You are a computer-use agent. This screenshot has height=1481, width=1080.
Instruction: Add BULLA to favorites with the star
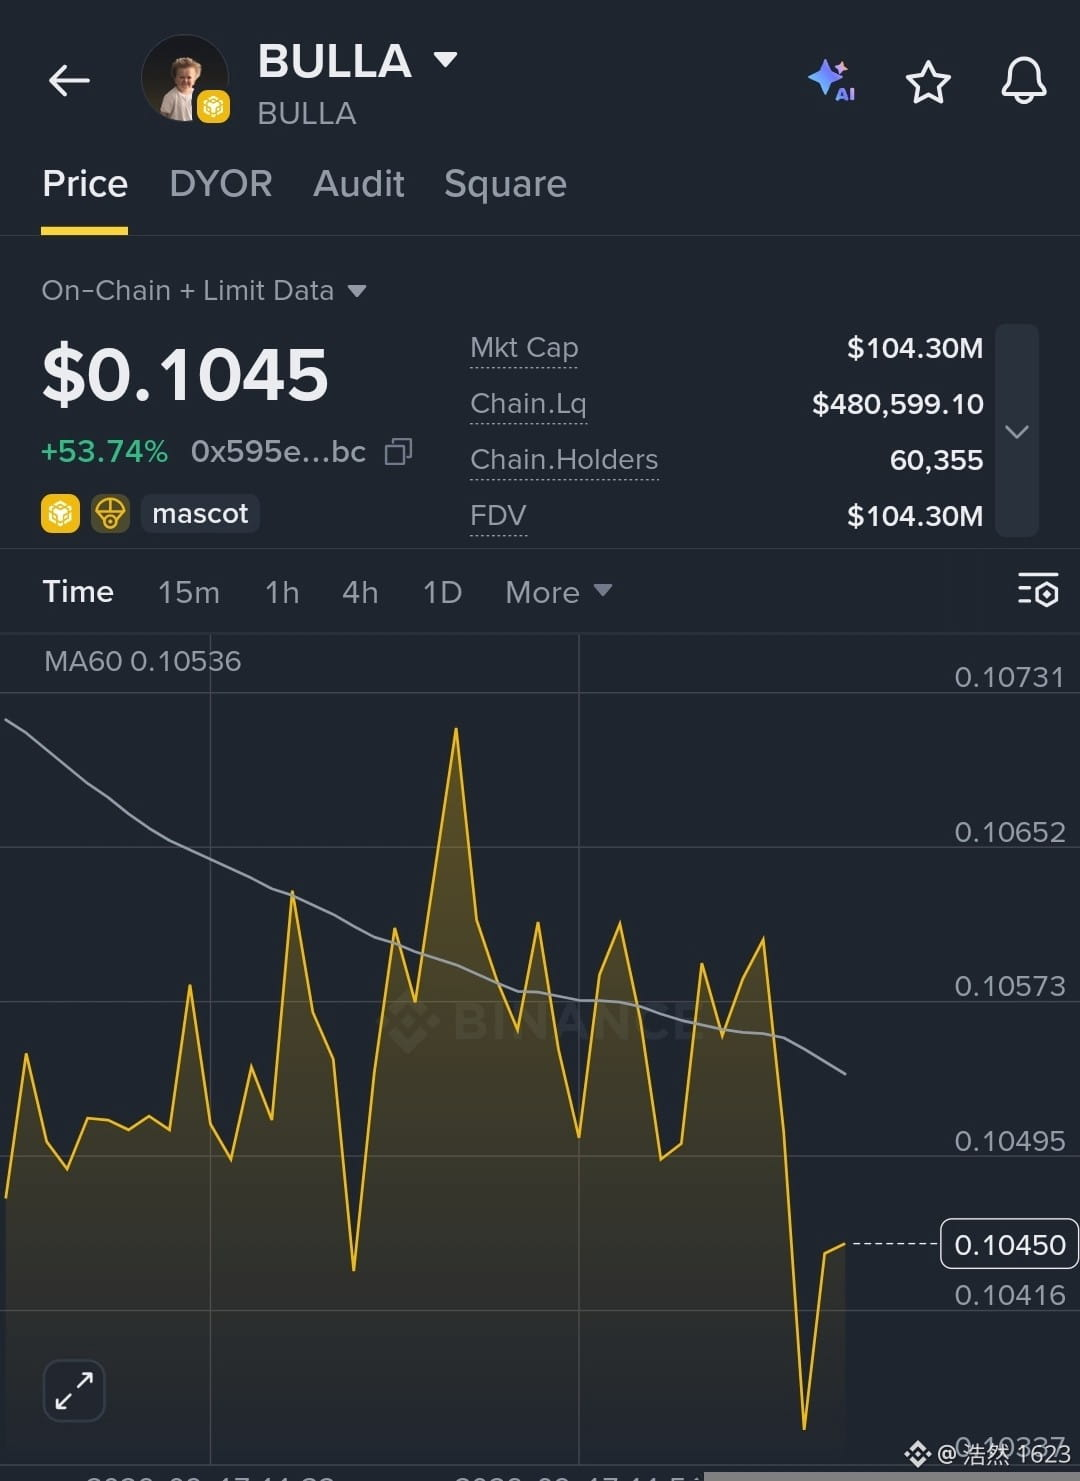[x=928, y=82]
